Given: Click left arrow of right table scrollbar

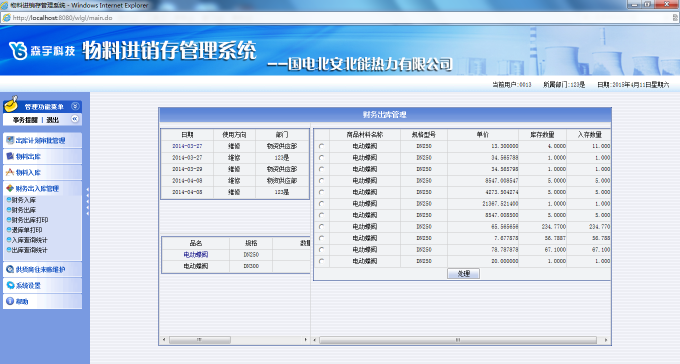Looking at the screenshot, I should click(315, 340).
